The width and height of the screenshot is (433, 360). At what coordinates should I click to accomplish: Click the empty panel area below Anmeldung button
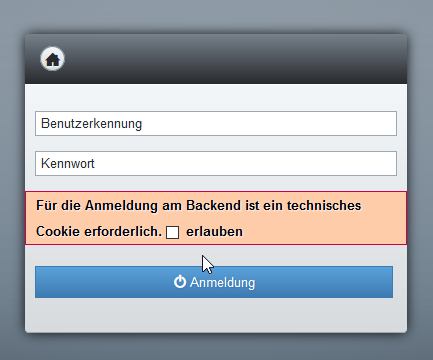pyautogui.click(x=216, y=315)
